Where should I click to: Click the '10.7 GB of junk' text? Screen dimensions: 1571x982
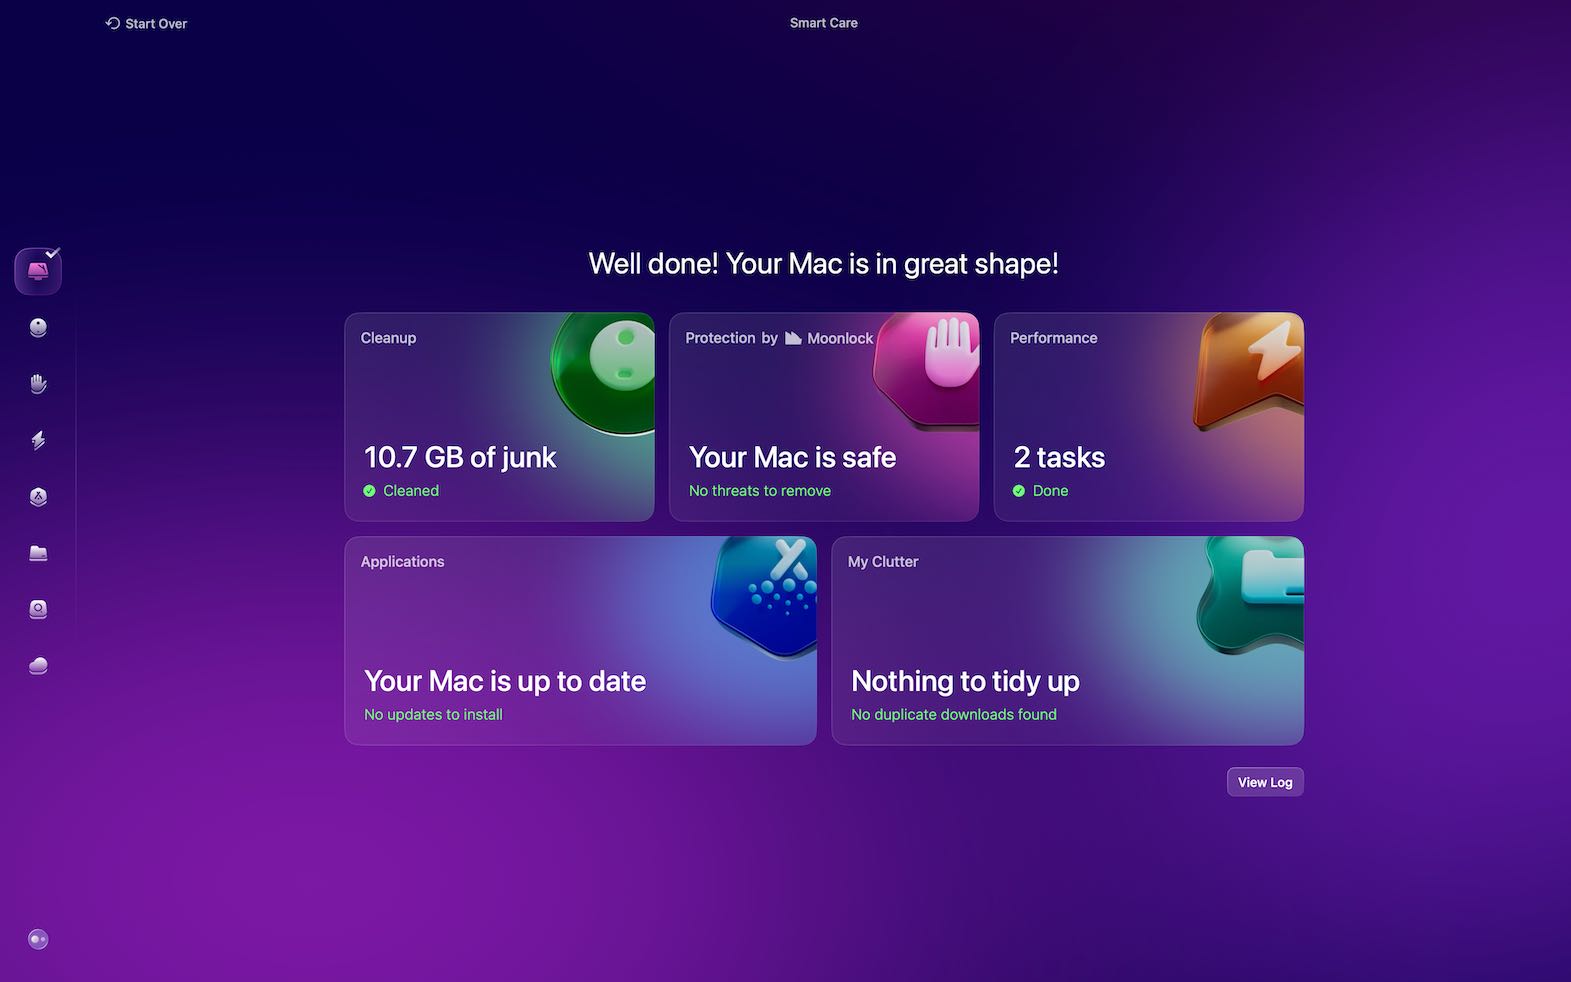(x=460, y=457)
